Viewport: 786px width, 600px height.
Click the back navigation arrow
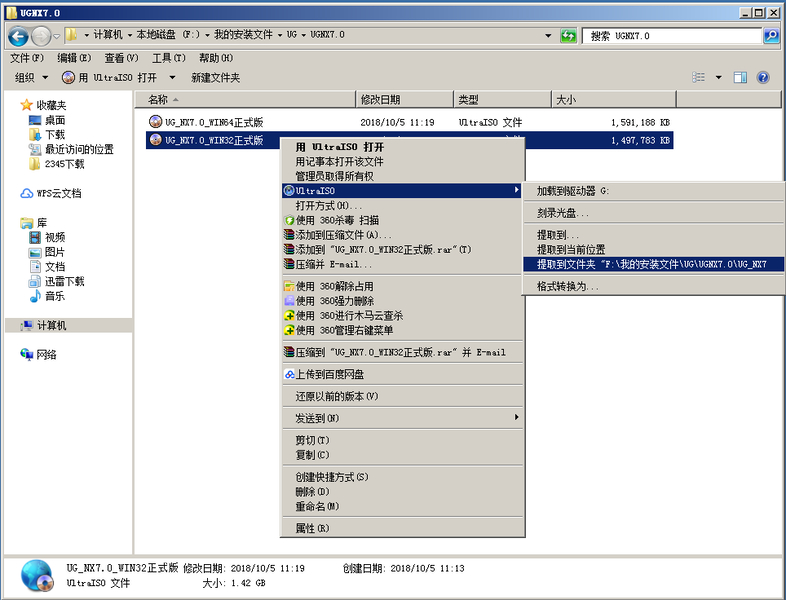point(19,36)
